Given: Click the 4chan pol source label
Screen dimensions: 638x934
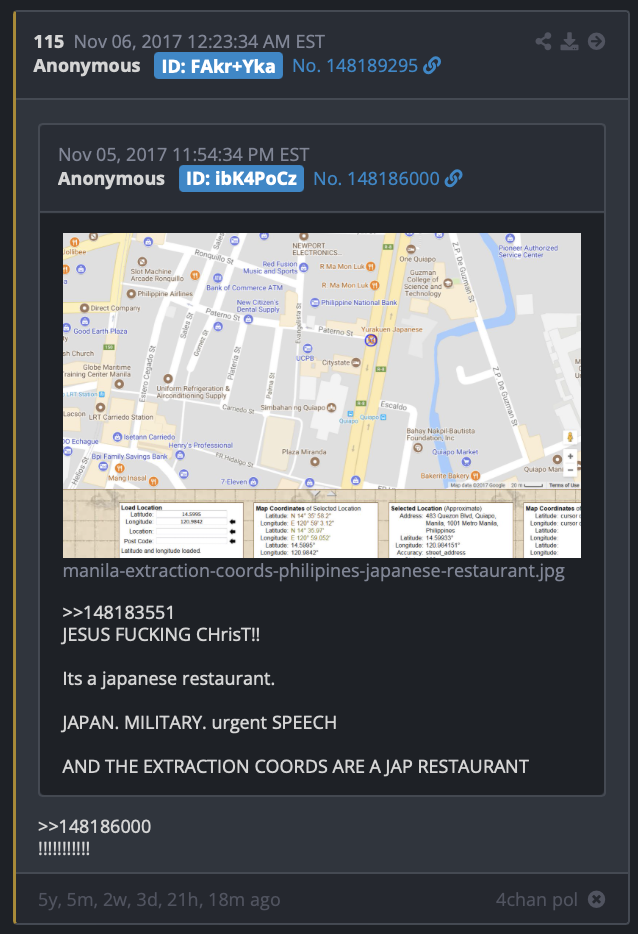Looking at the screenshot, I should point(537,899).
